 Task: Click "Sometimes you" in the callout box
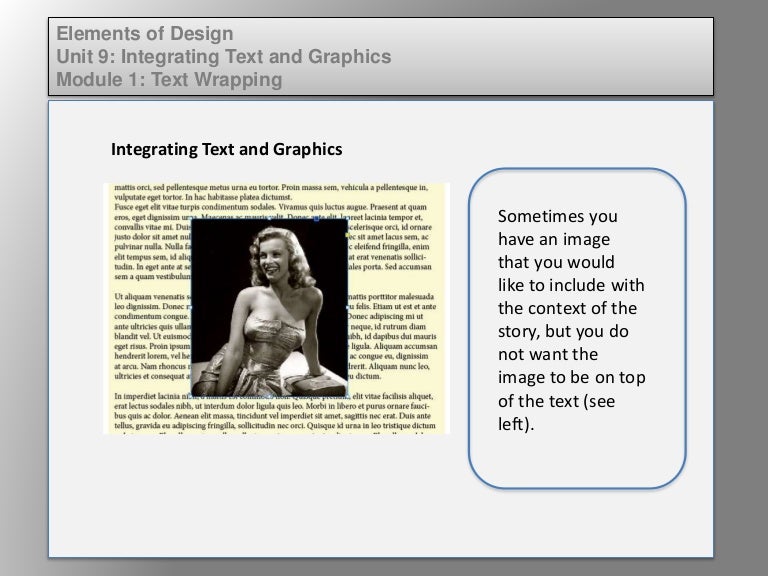pos(557,217)
